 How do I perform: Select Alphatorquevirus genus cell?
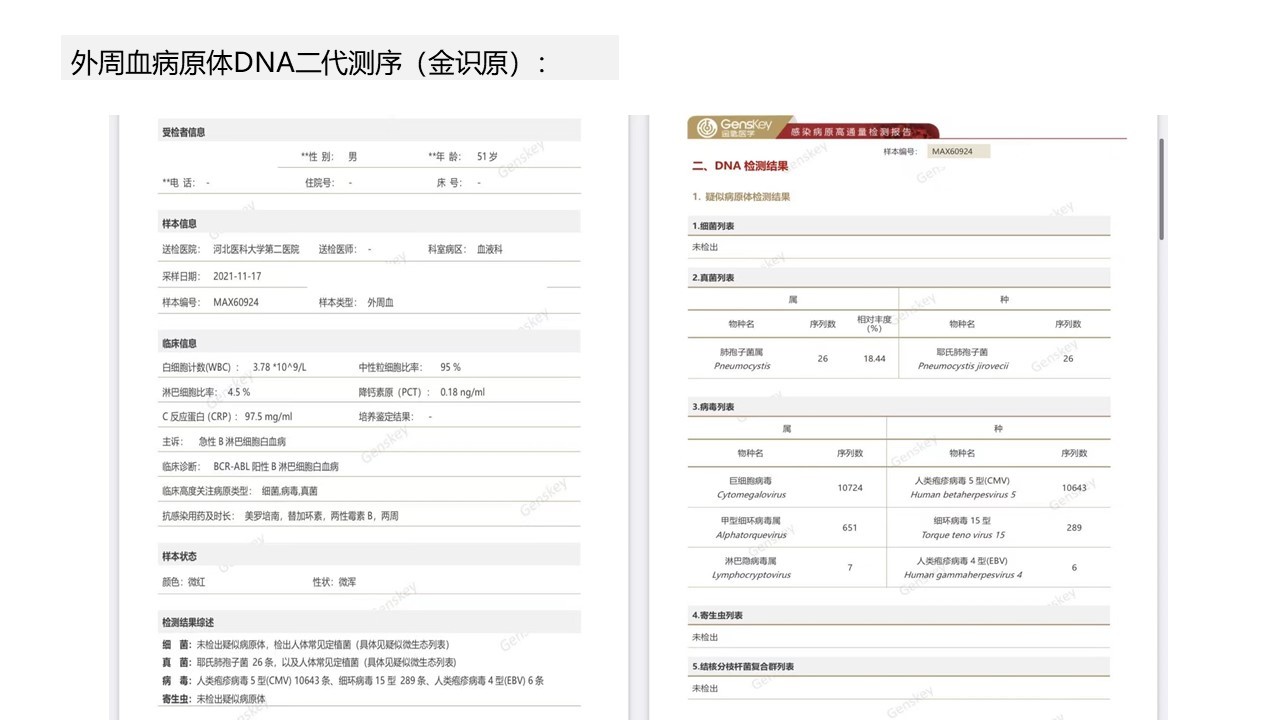pyautogui.click(x=751, y=527)
